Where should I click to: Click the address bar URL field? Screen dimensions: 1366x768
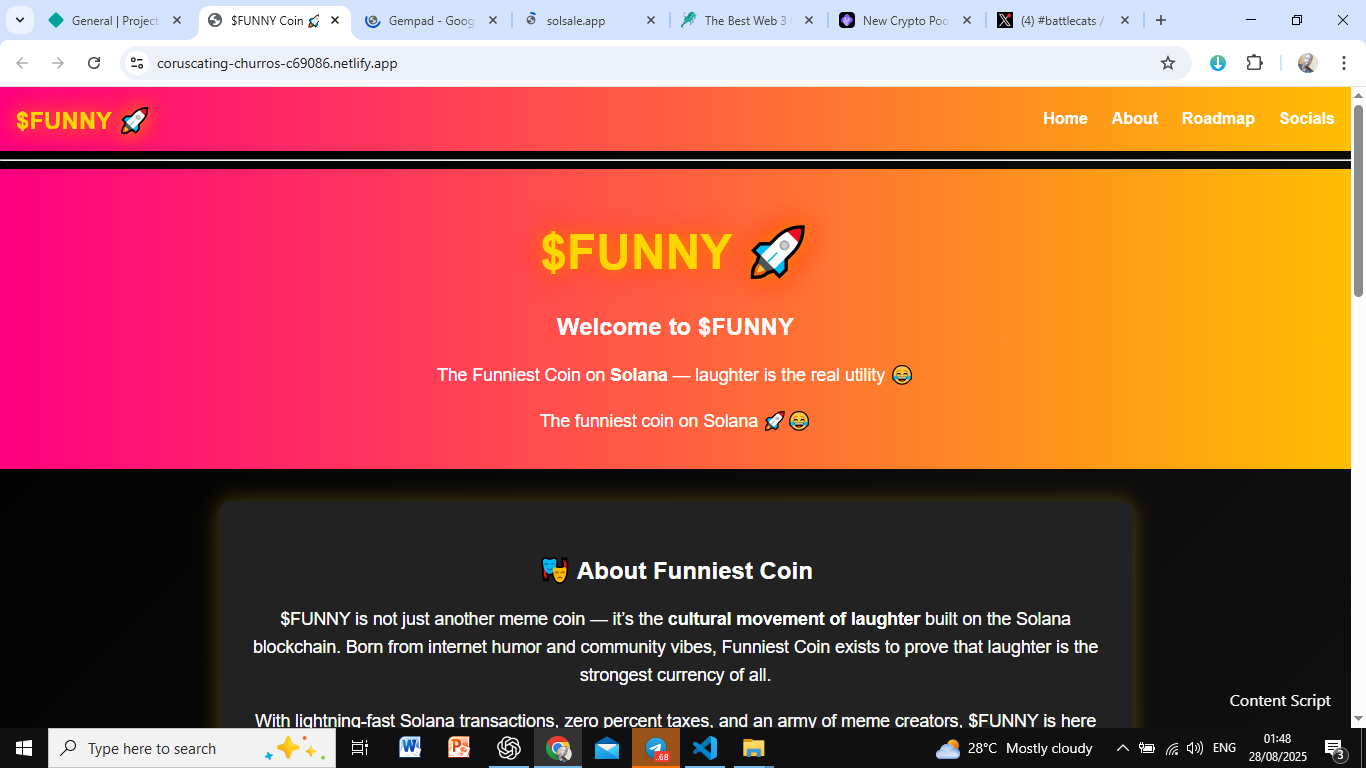[x=650, y=63]
